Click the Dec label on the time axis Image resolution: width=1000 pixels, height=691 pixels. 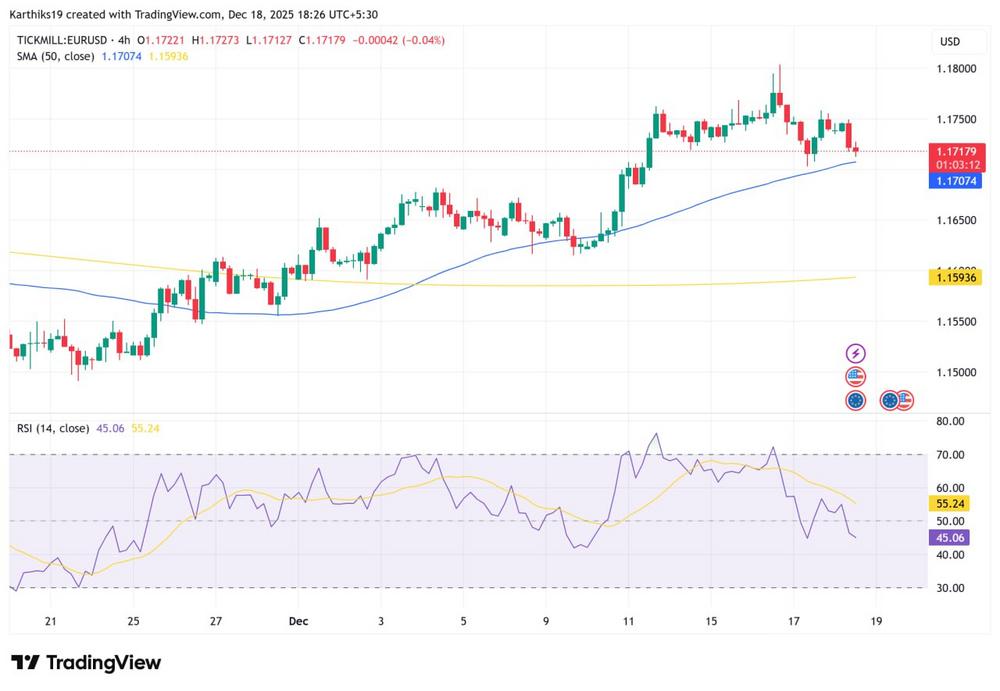click(298, 621)
